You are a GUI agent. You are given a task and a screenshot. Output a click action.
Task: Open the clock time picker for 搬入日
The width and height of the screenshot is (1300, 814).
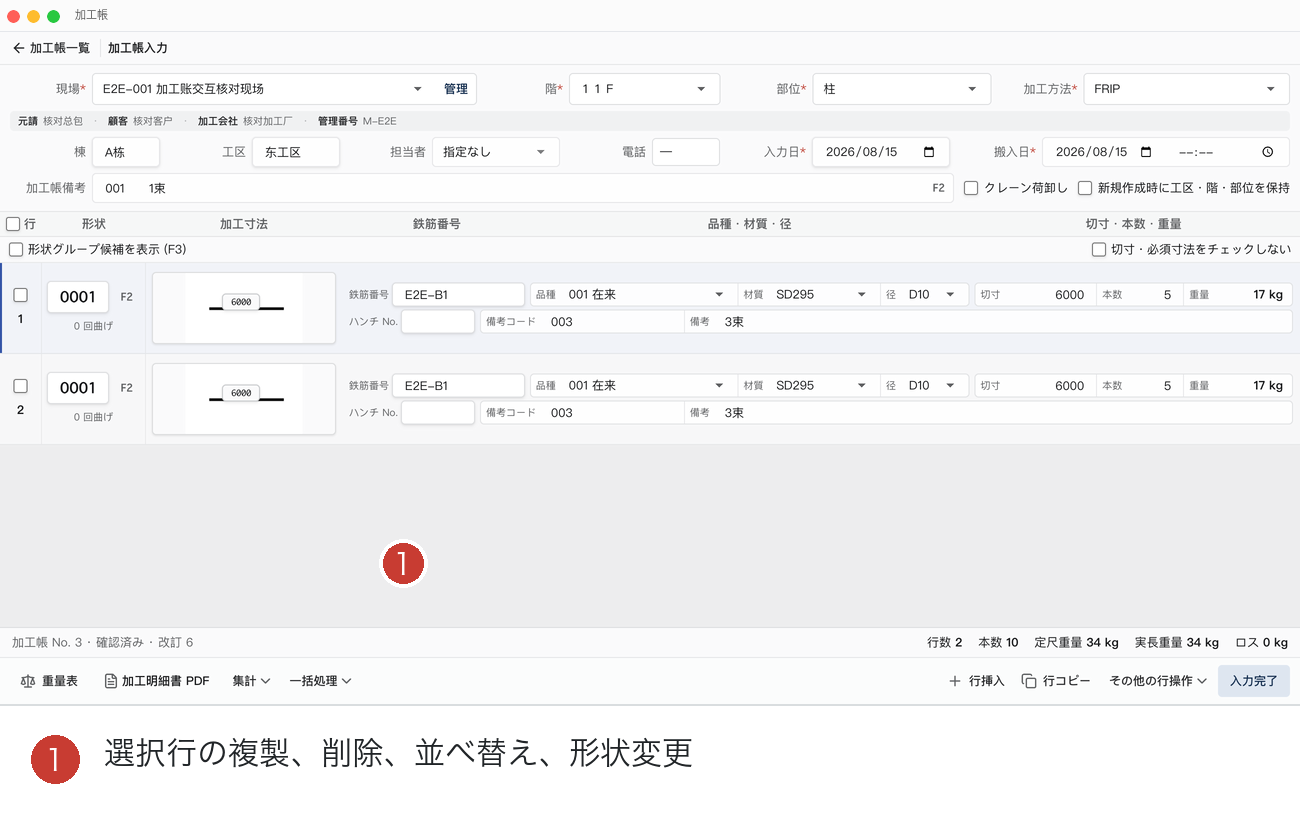point(1267,152)
